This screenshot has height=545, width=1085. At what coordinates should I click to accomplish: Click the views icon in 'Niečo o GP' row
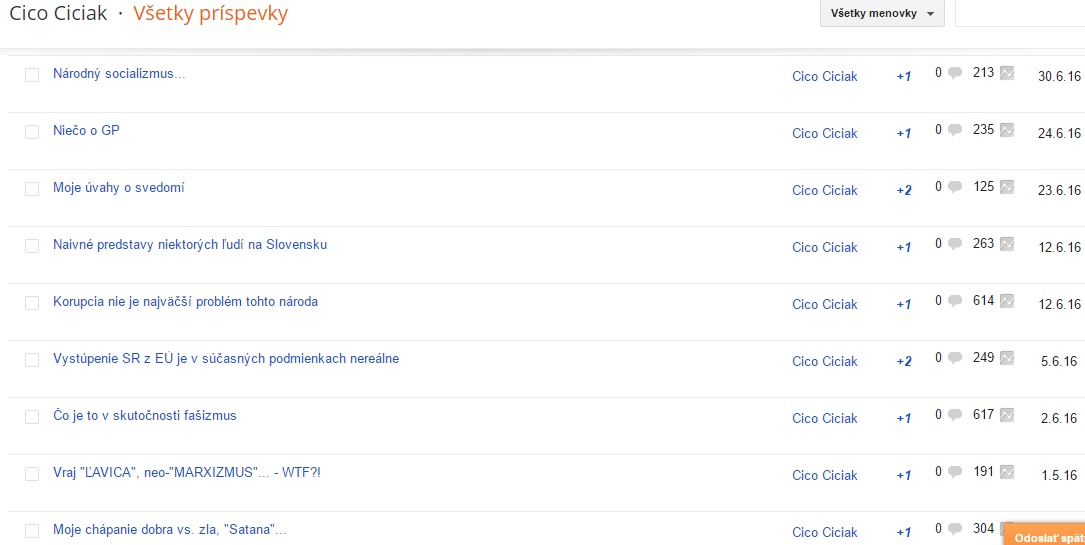pos(1007,130)
